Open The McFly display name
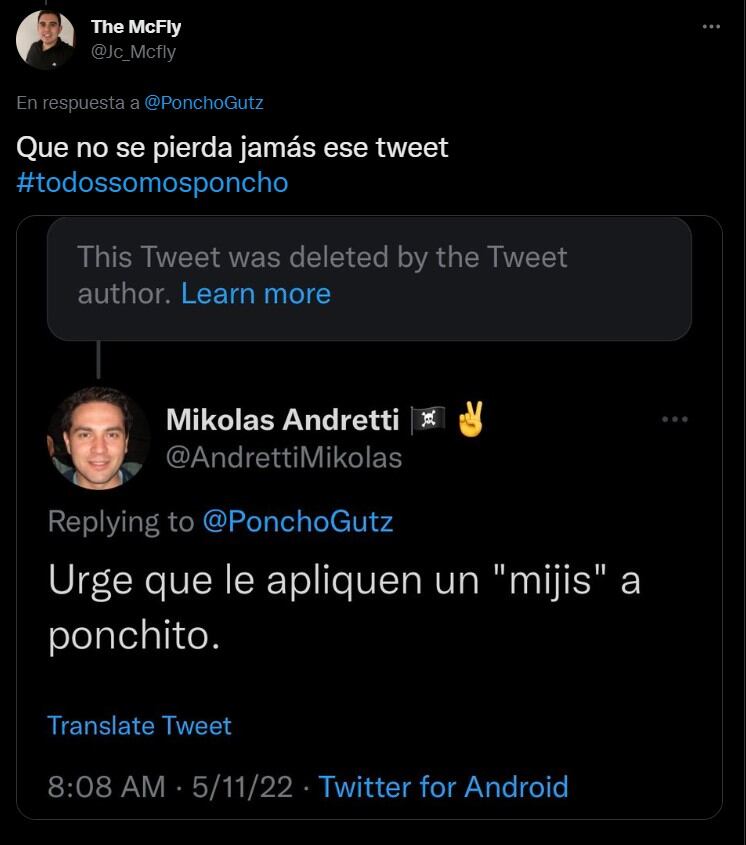The image size is (746, 845). tap(136, 27)
